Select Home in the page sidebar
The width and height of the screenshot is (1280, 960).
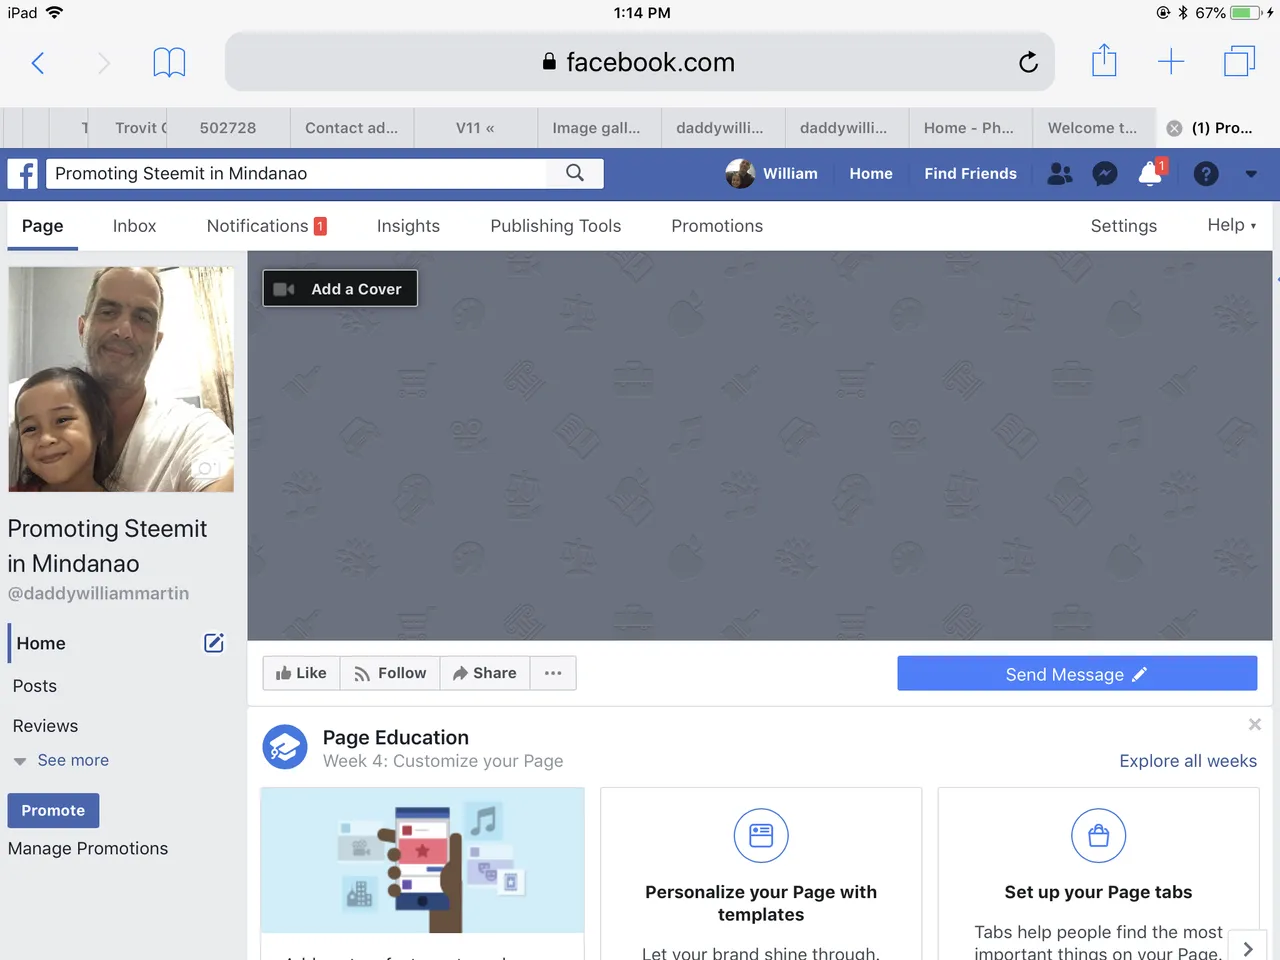click(x=41, y=644)
